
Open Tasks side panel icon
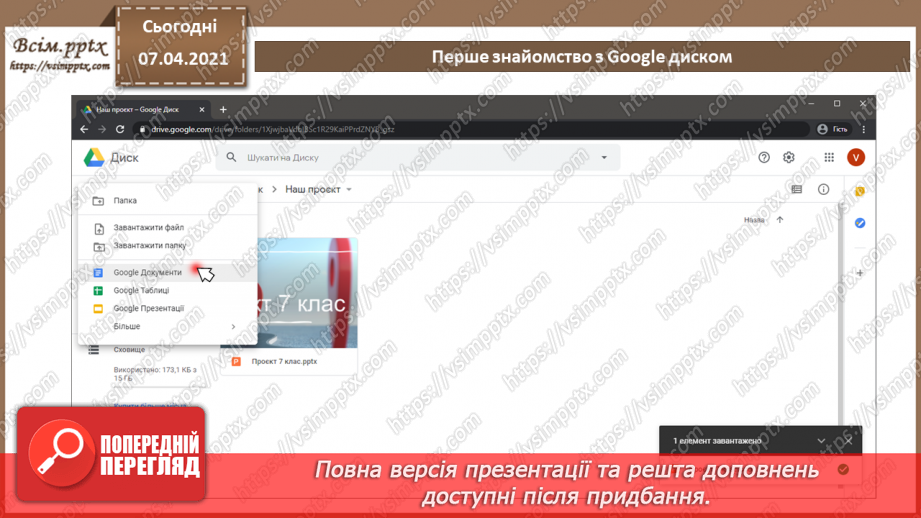point(860,223)
